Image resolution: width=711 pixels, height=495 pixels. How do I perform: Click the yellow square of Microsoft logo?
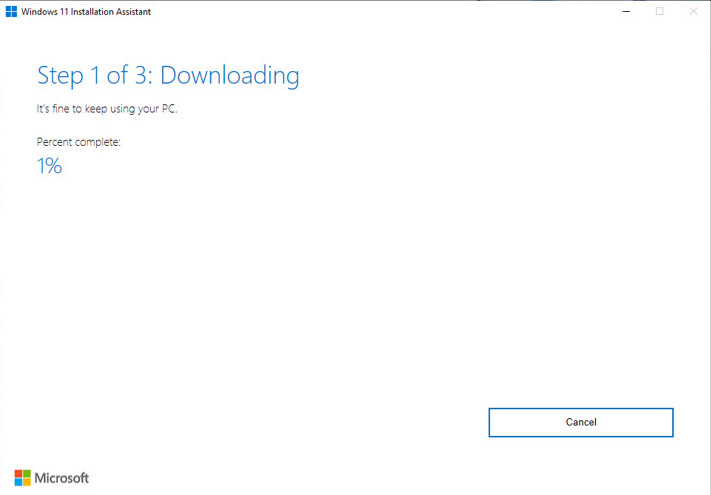coord(26,481)
